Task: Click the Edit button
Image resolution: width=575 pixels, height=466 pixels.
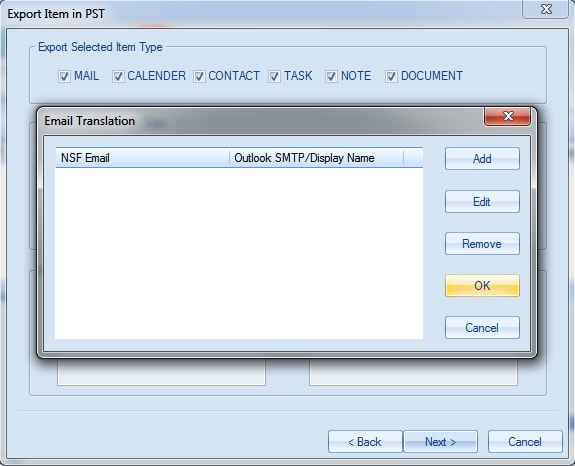Action: 482,202
